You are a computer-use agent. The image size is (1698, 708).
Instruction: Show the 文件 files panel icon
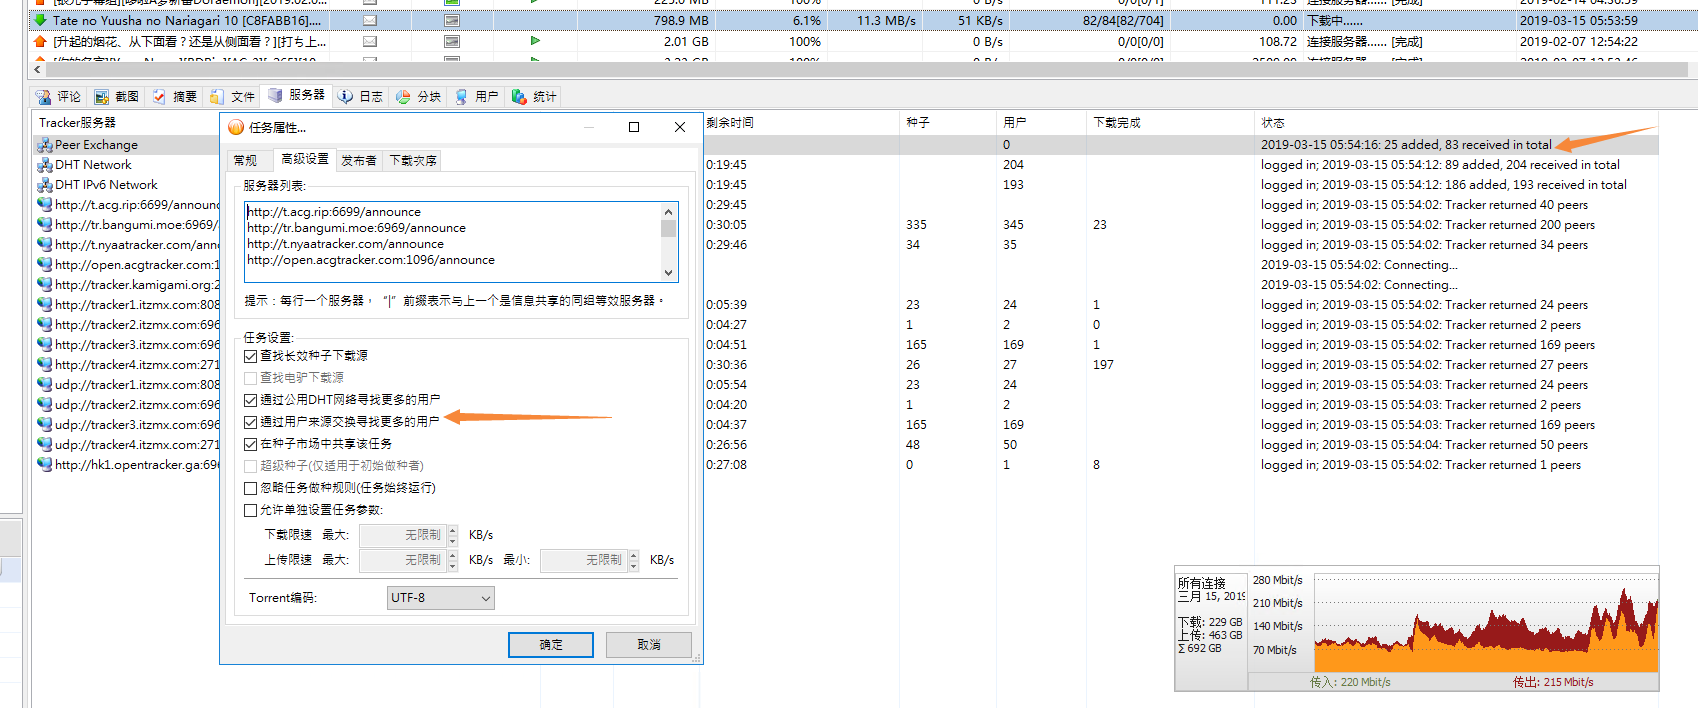click(217, 97)
